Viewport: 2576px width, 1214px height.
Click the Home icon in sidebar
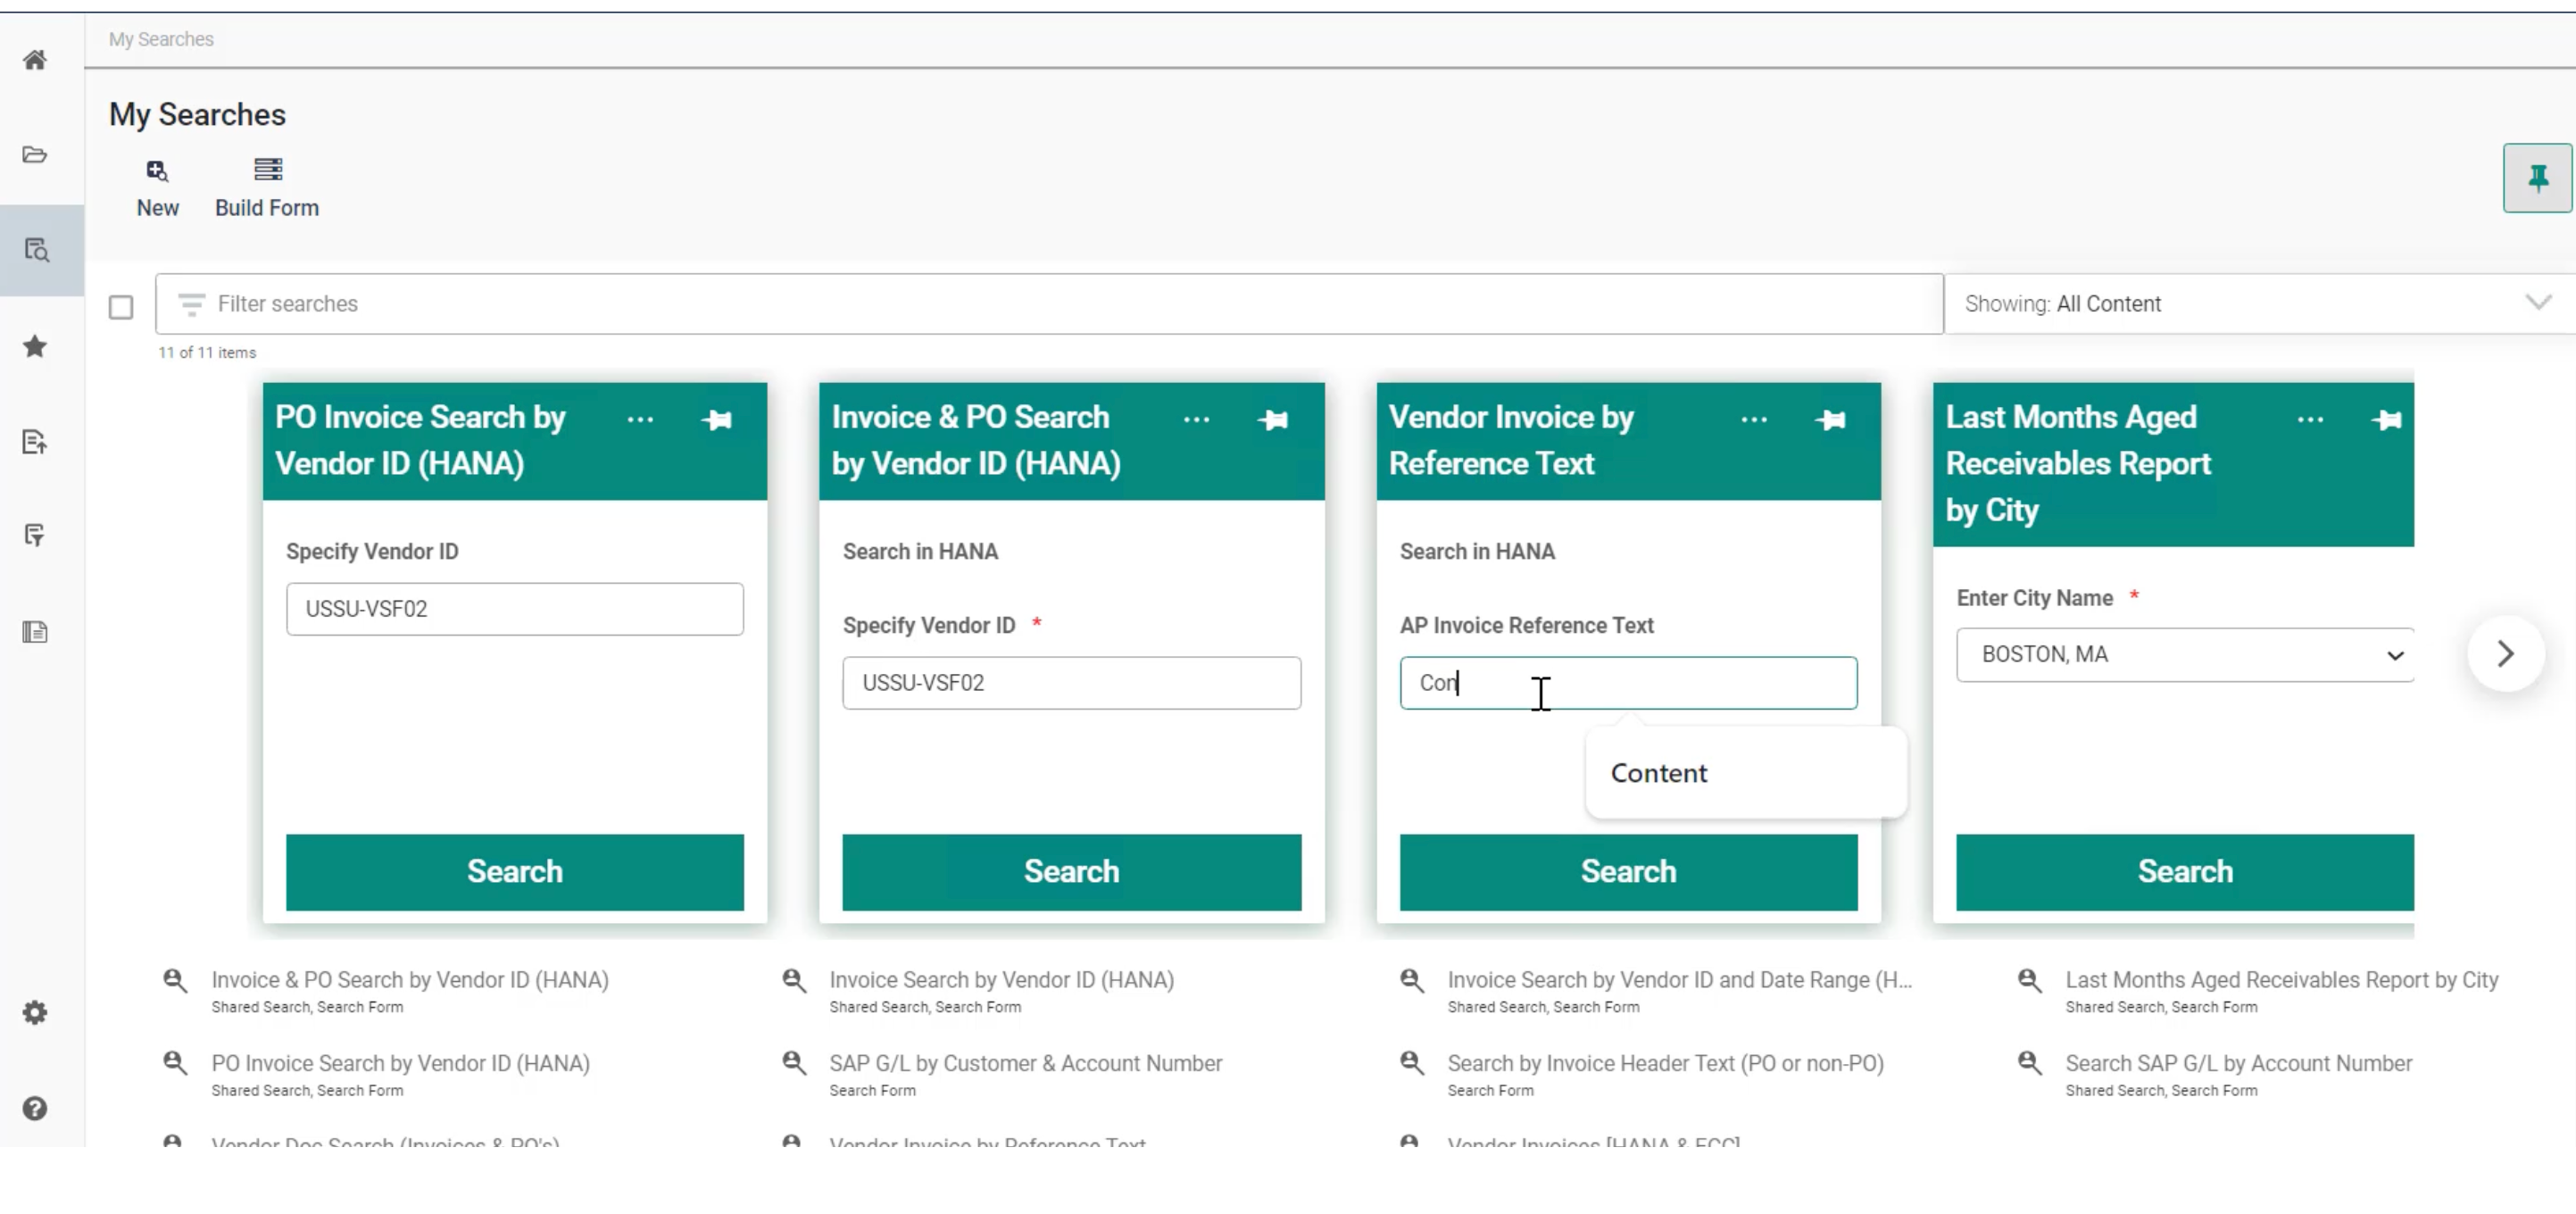pos(35,60)
